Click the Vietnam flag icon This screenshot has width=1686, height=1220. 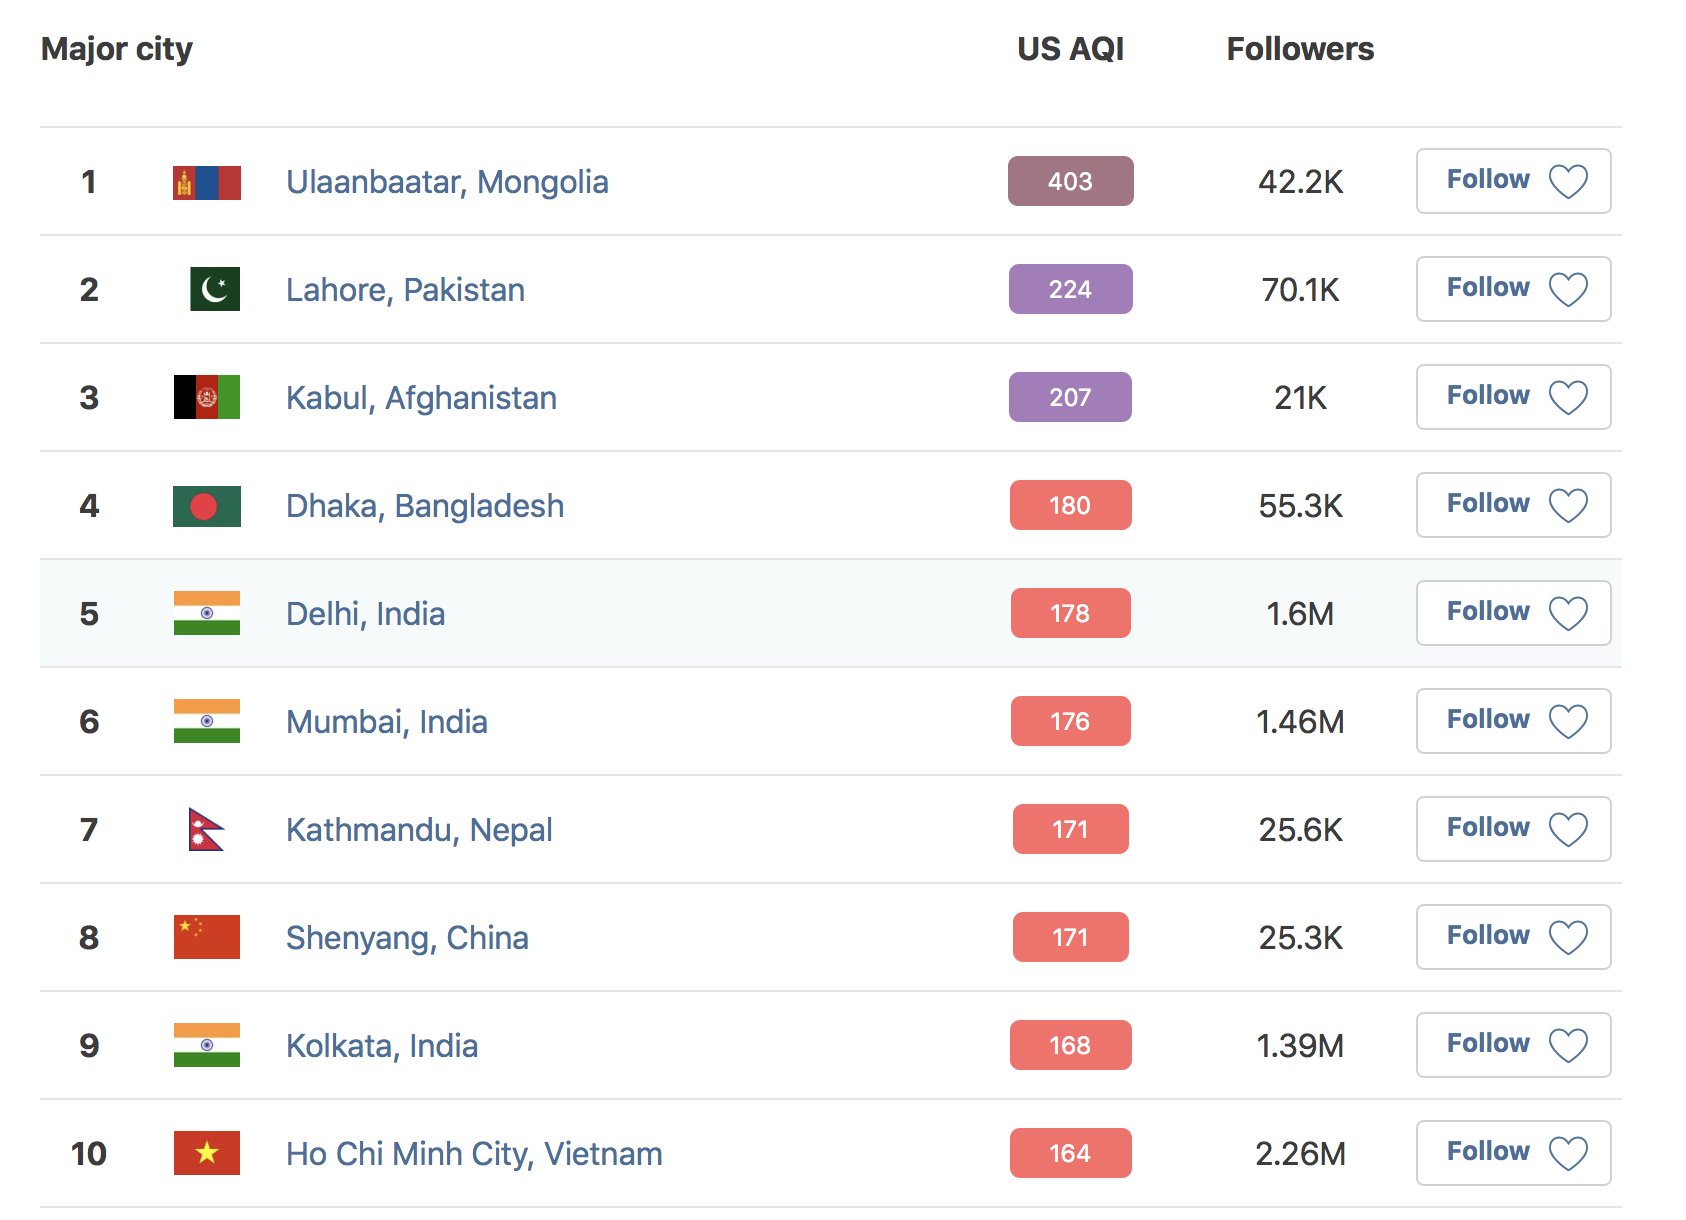[x=206, y=1153]
